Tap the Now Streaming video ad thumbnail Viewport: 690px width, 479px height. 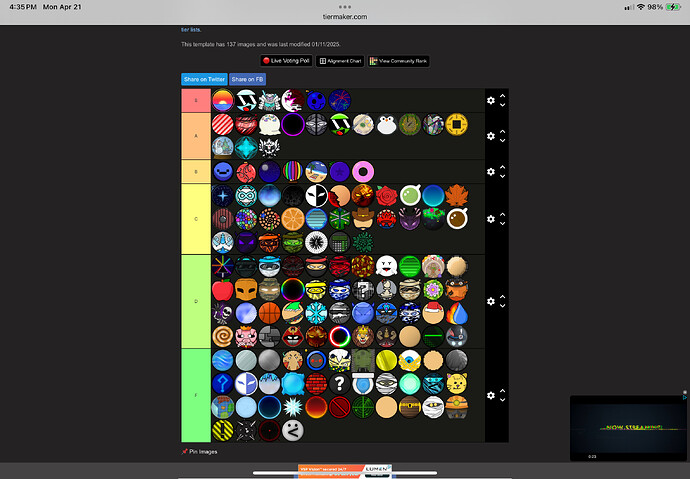point(628,428)
